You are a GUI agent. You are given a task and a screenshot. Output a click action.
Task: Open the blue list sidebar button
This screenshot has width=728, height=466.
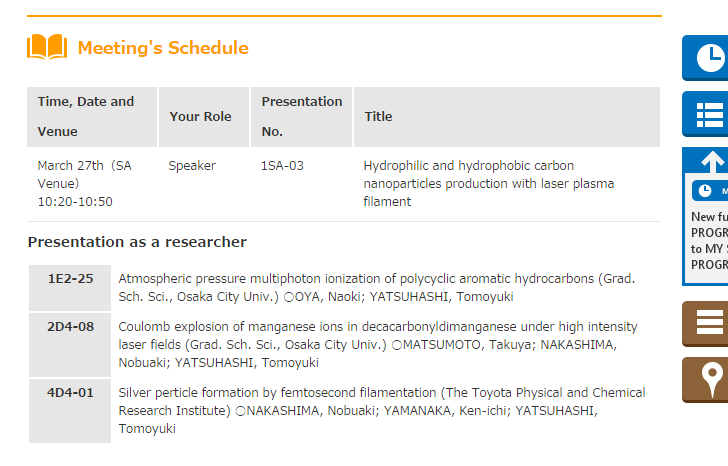[x=709, y=114]
